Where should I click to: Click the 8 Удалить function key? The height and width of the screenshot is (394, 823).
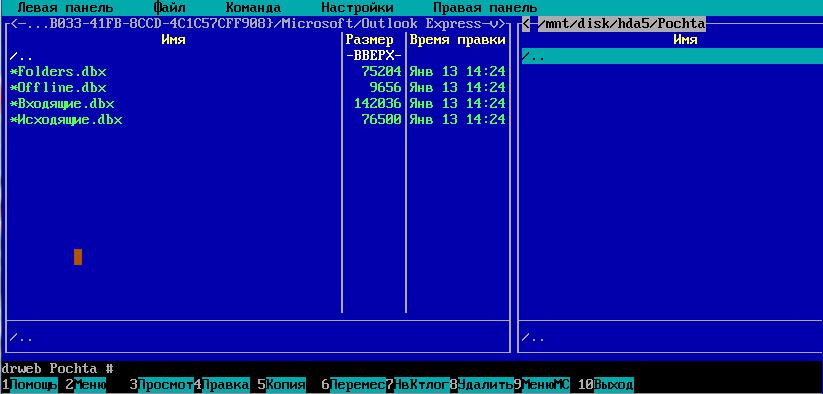481,385
